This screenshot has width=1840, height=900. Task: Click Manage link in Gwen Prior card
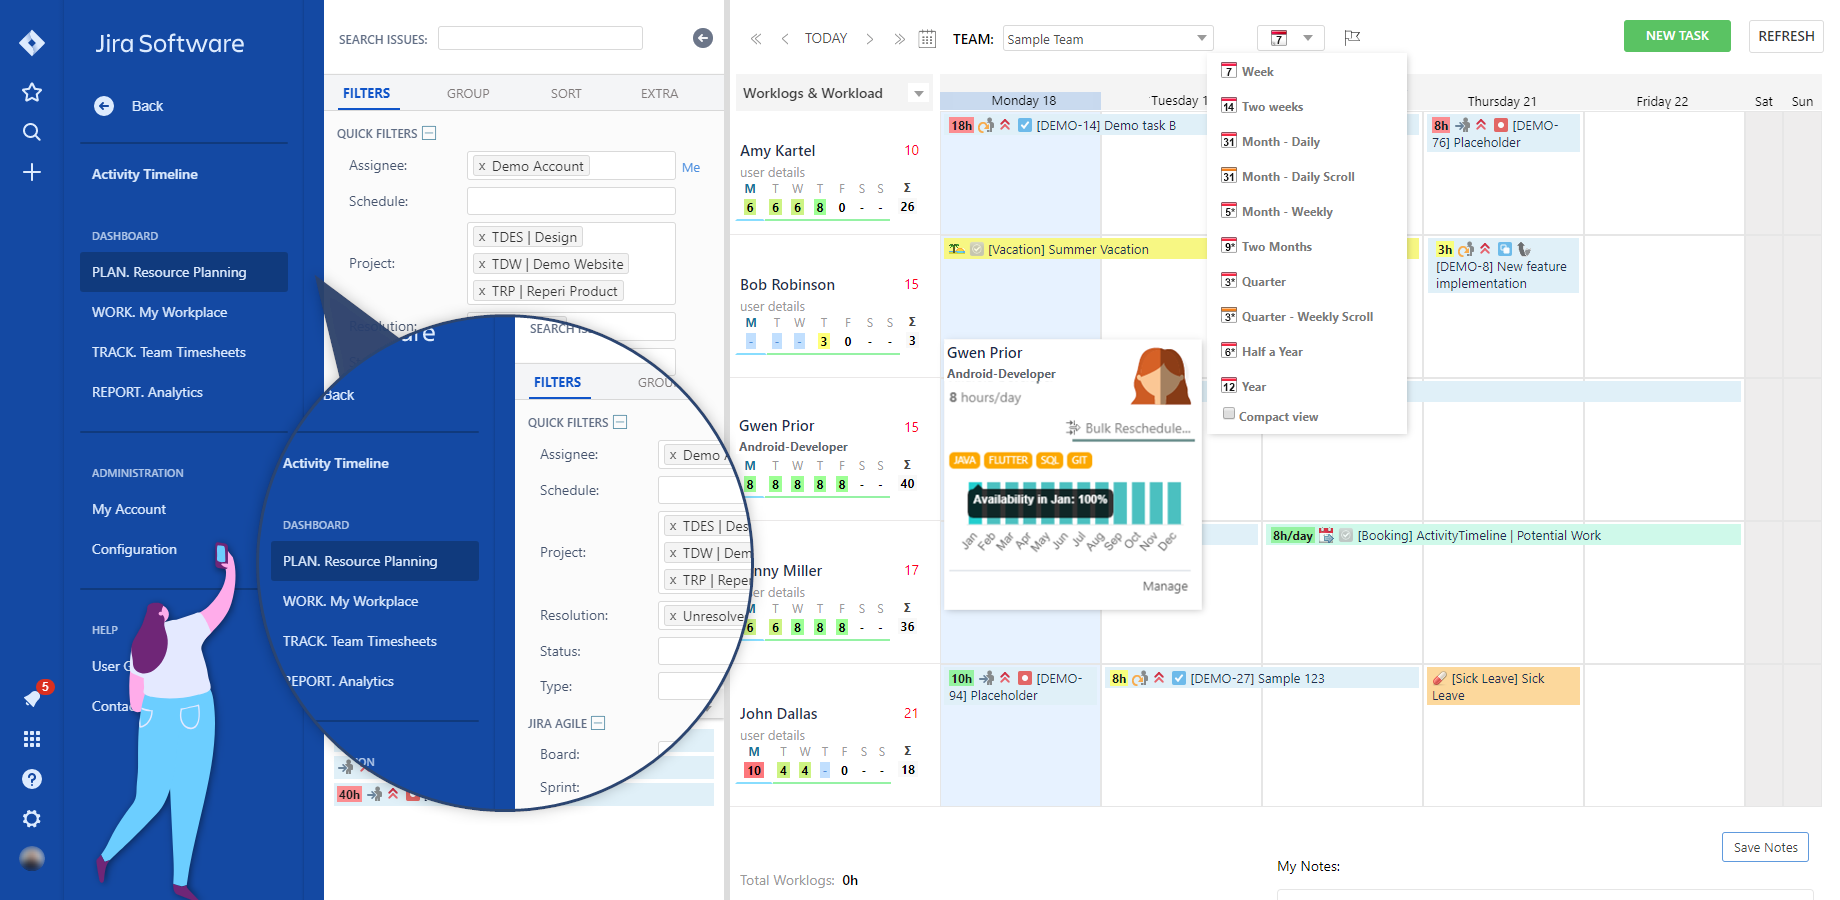pos(1165,587)
